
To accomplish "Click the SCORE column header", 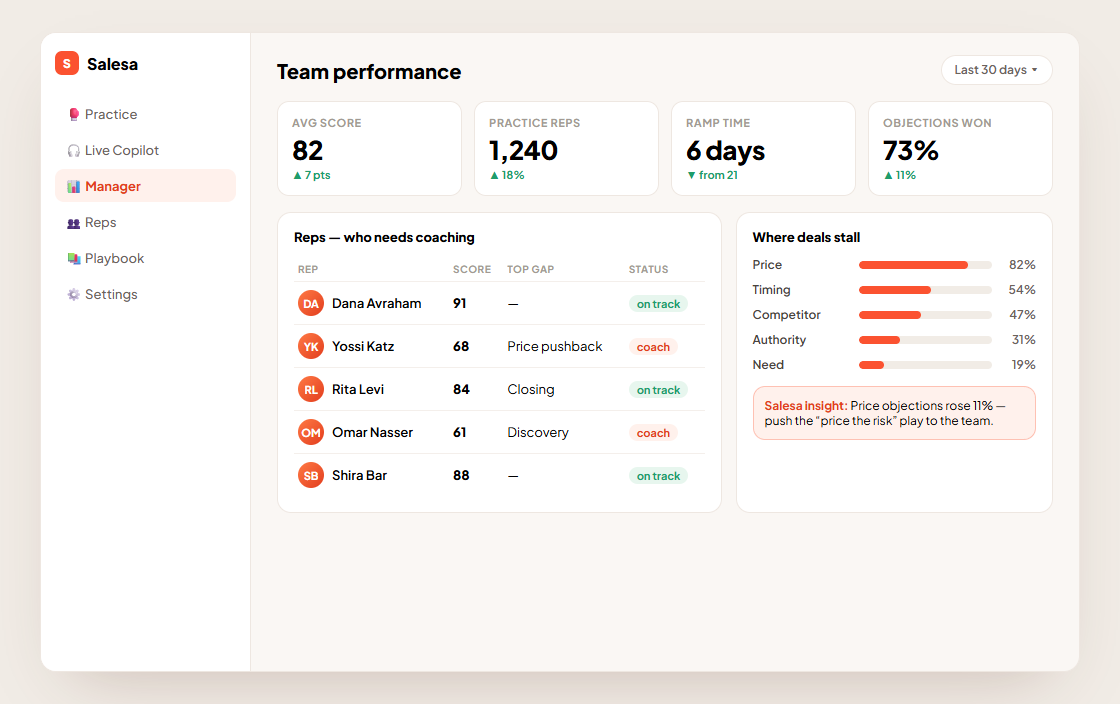I will click(x=472, y=269).
